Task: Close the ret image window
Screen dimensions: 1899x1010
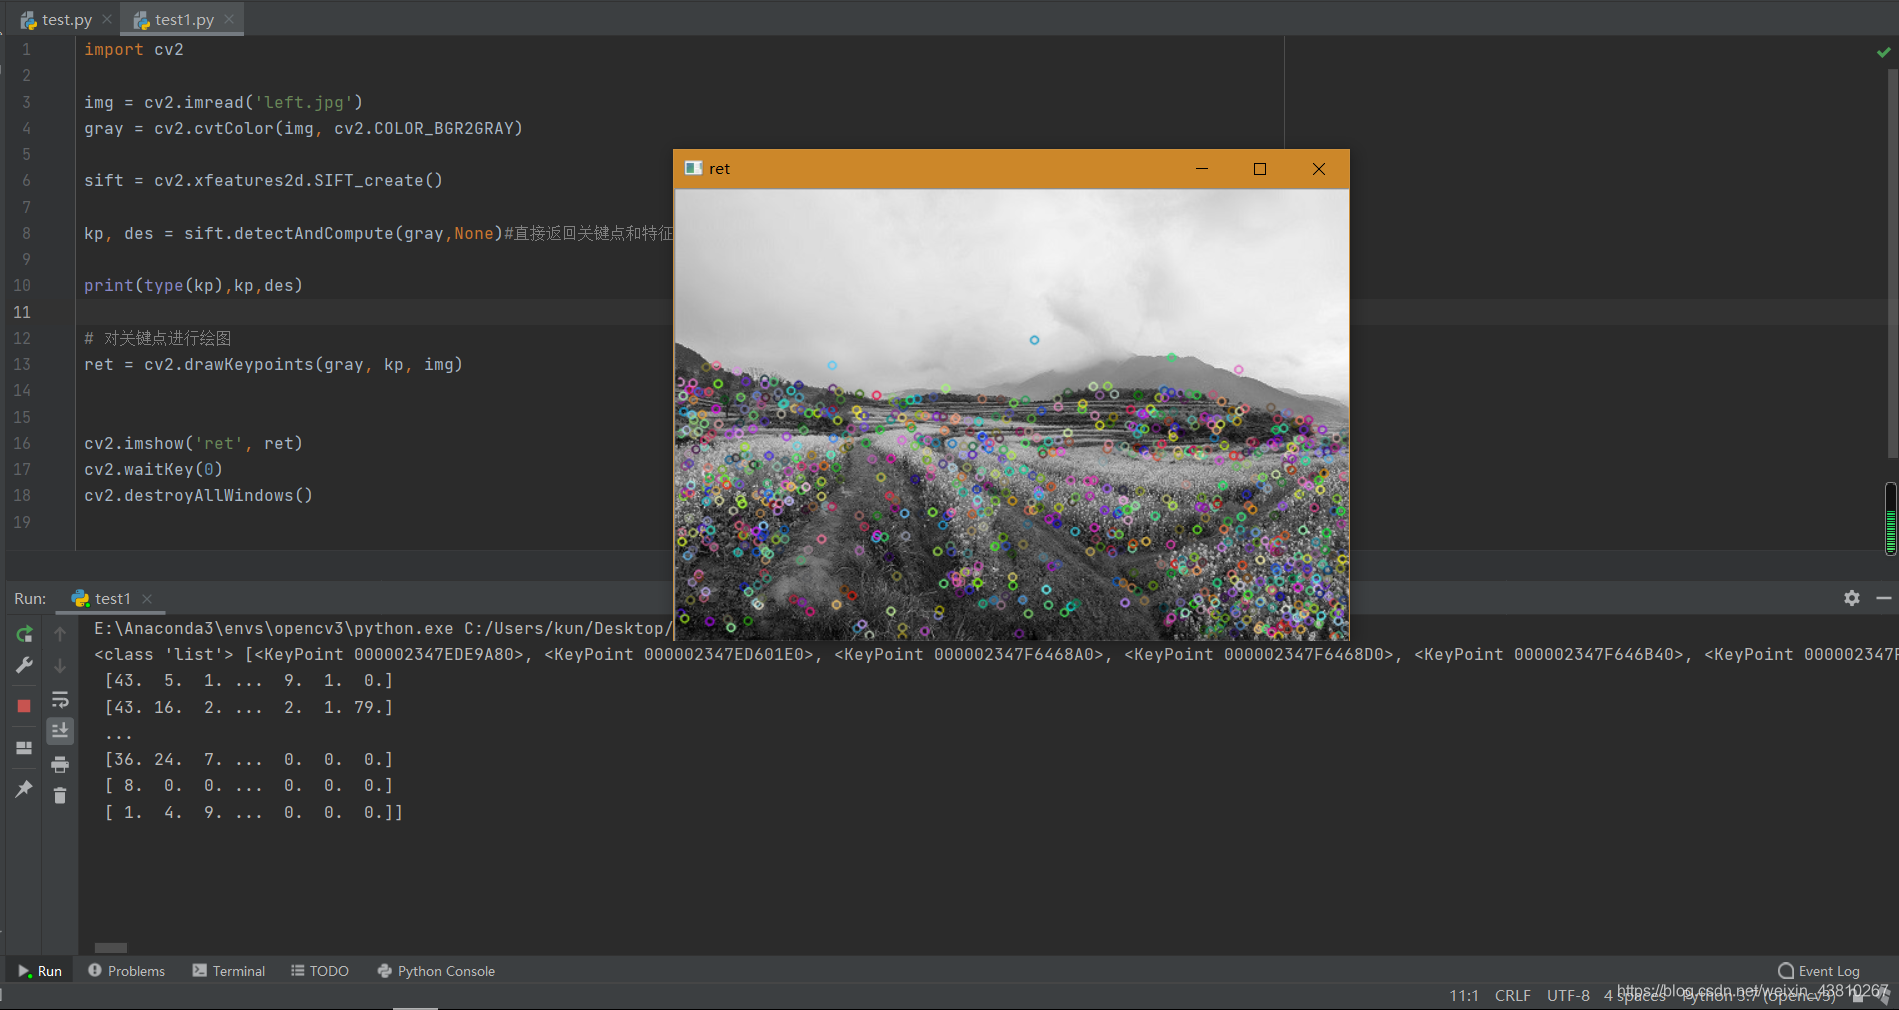Action: (1319, 169)
